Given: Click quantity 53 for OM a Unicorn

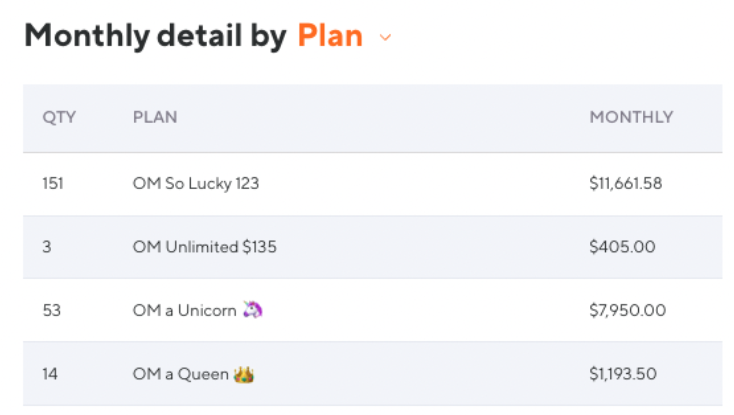Looking at the screenshot, I should (51, 310).
